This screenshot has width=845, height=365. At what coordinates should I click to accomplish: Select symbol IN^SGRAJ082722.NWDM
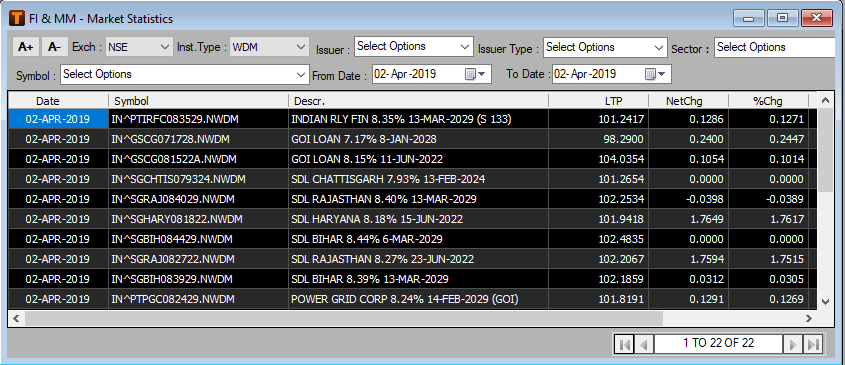(173, 259)
